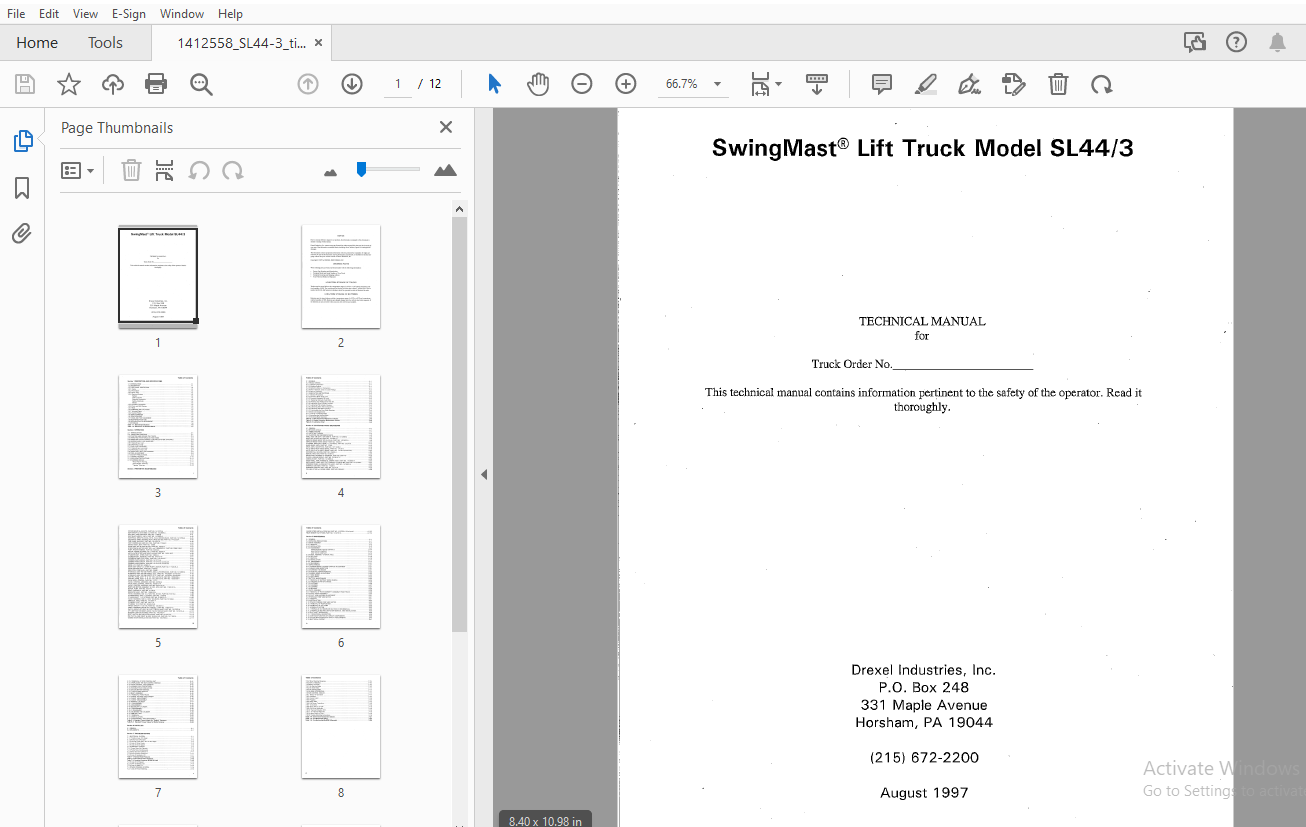Viewport: 1306px width, 827px height.
Task: Zoom in using the plus circle
Action: coord(626,84)
